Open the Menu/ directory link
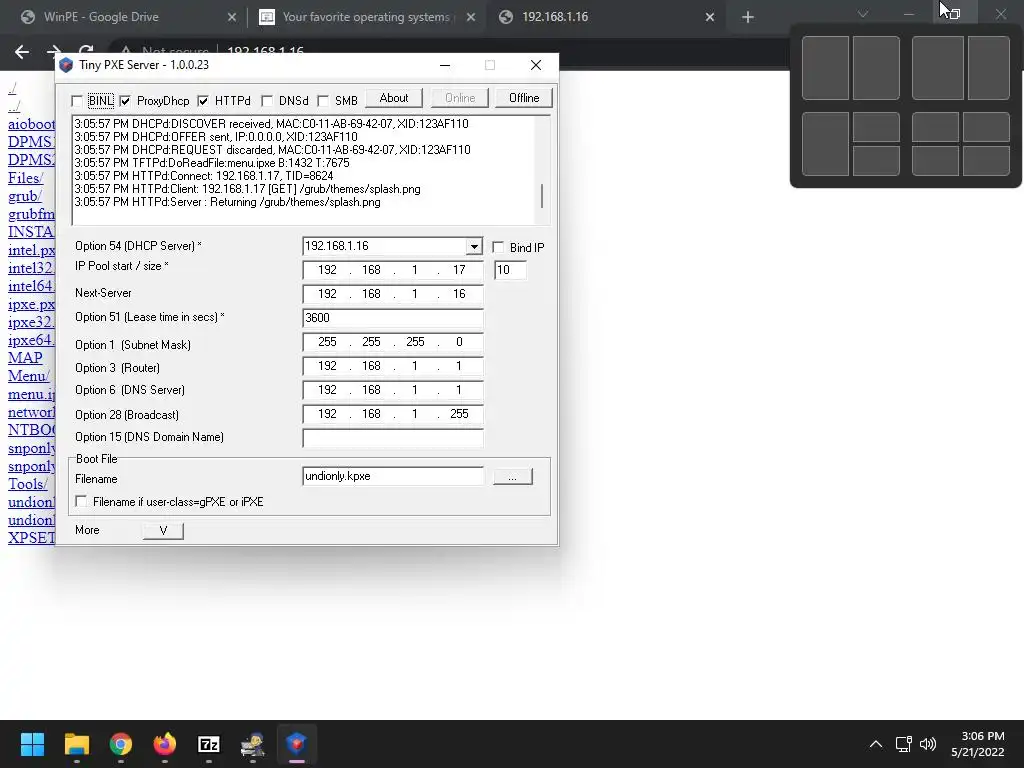 (28, 376)
